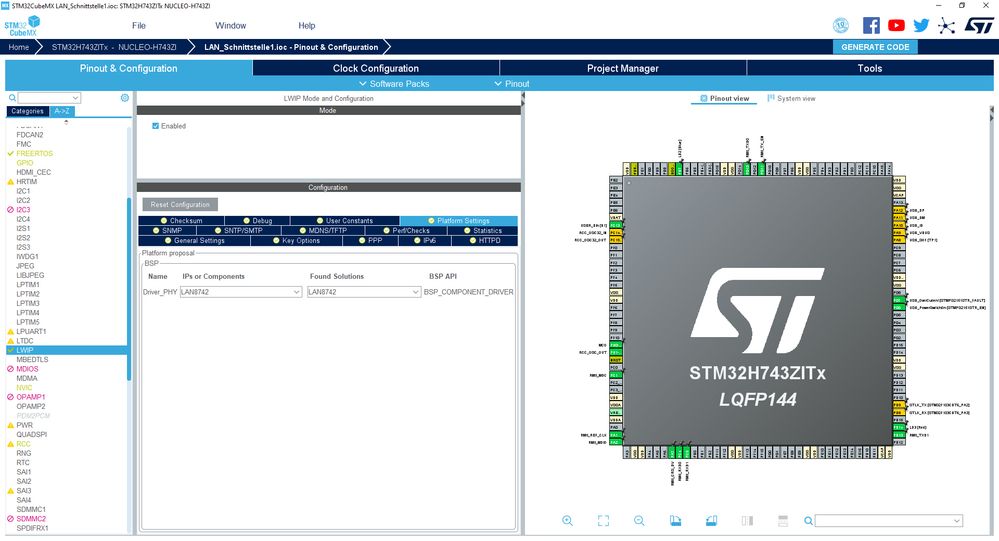Open the SNMP settings tab
This screenshot has height=541, width=999.
pyautogui.click(x=167, y=231)
